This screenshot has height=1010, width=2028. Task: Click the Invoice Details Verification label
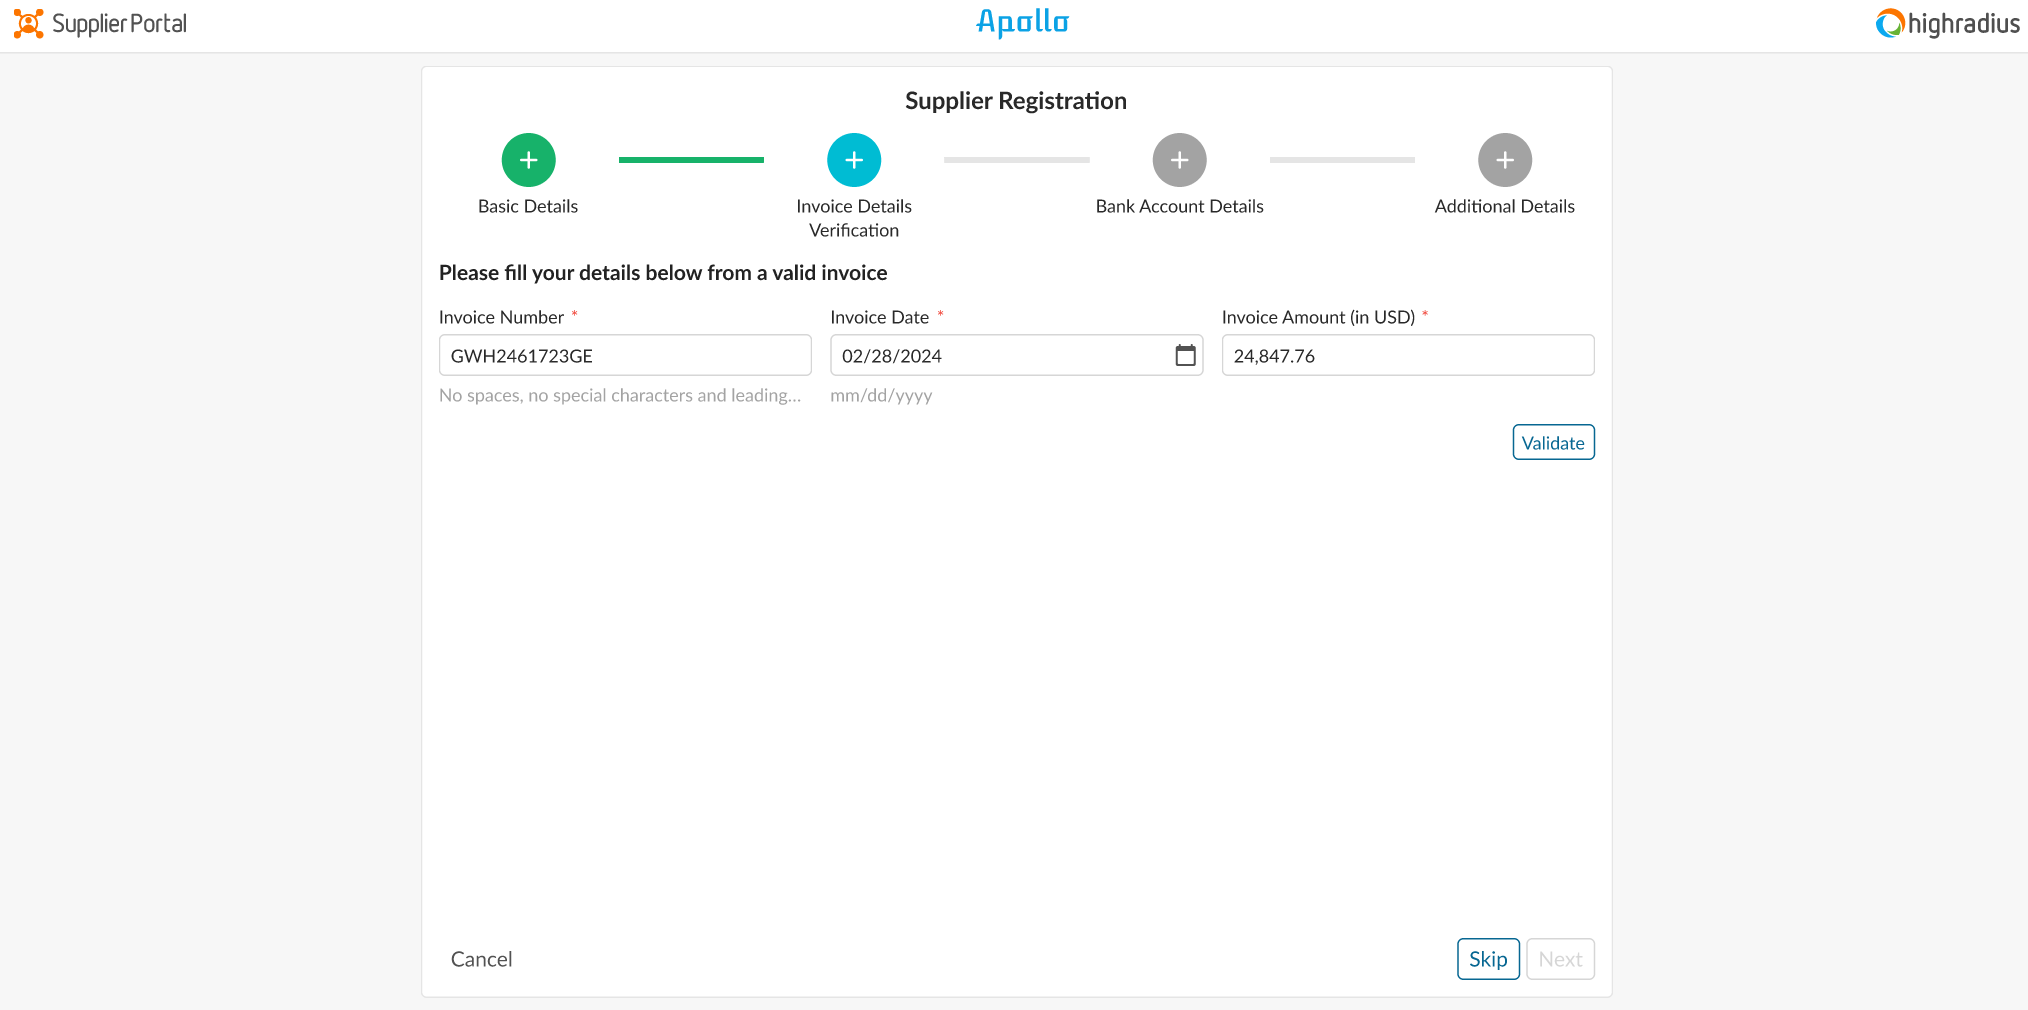[x=854, y=218]
